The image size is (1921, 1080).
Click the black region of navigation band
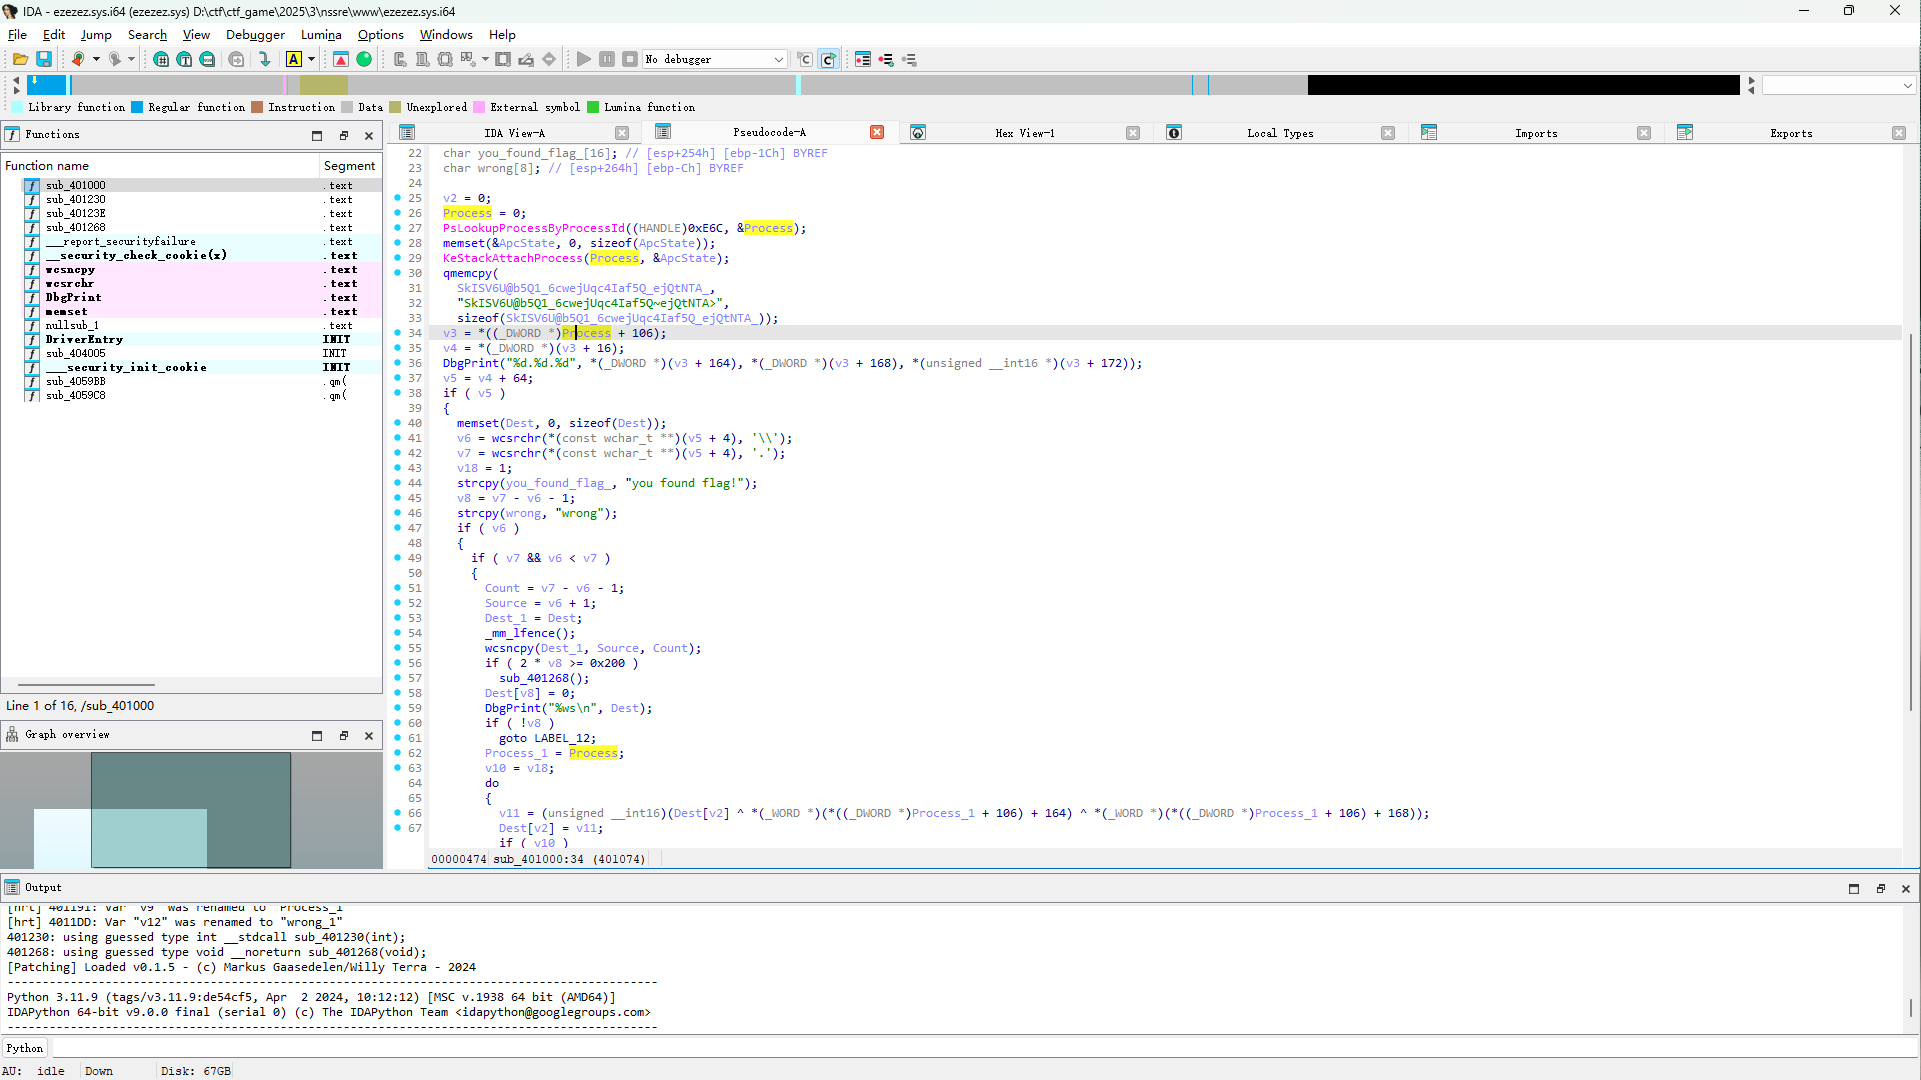1522,86
